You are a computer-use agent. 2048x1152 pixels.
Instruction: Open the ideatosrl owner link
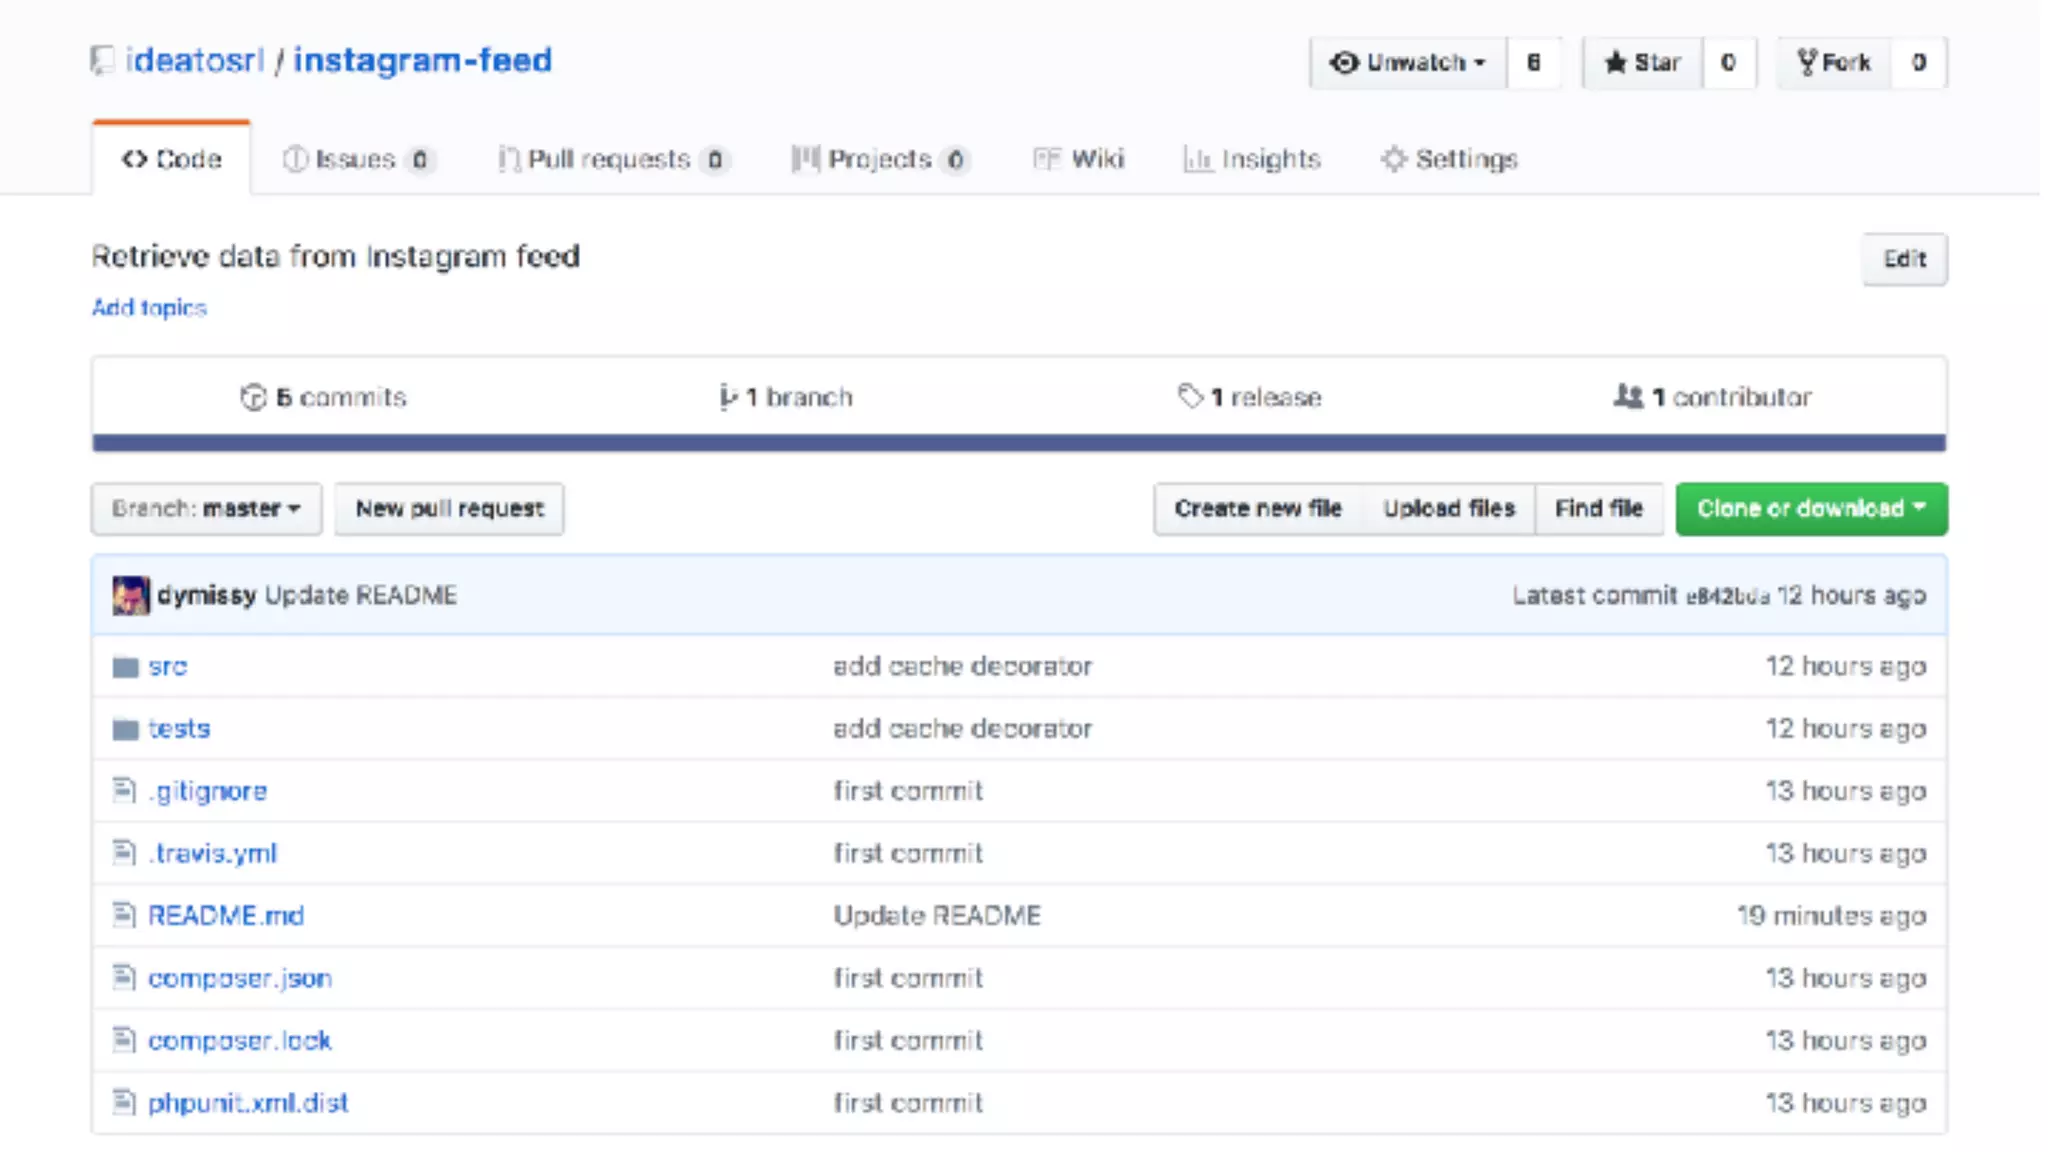pos(195,60)
